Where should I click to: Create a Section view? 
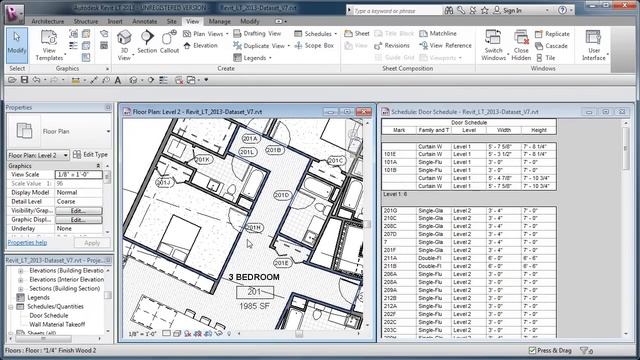(x=147, y=42)
